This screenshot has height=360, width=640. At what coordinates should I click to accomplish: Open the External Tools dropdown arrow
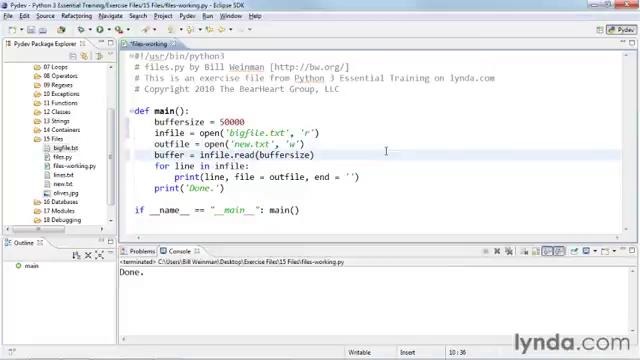128,30
